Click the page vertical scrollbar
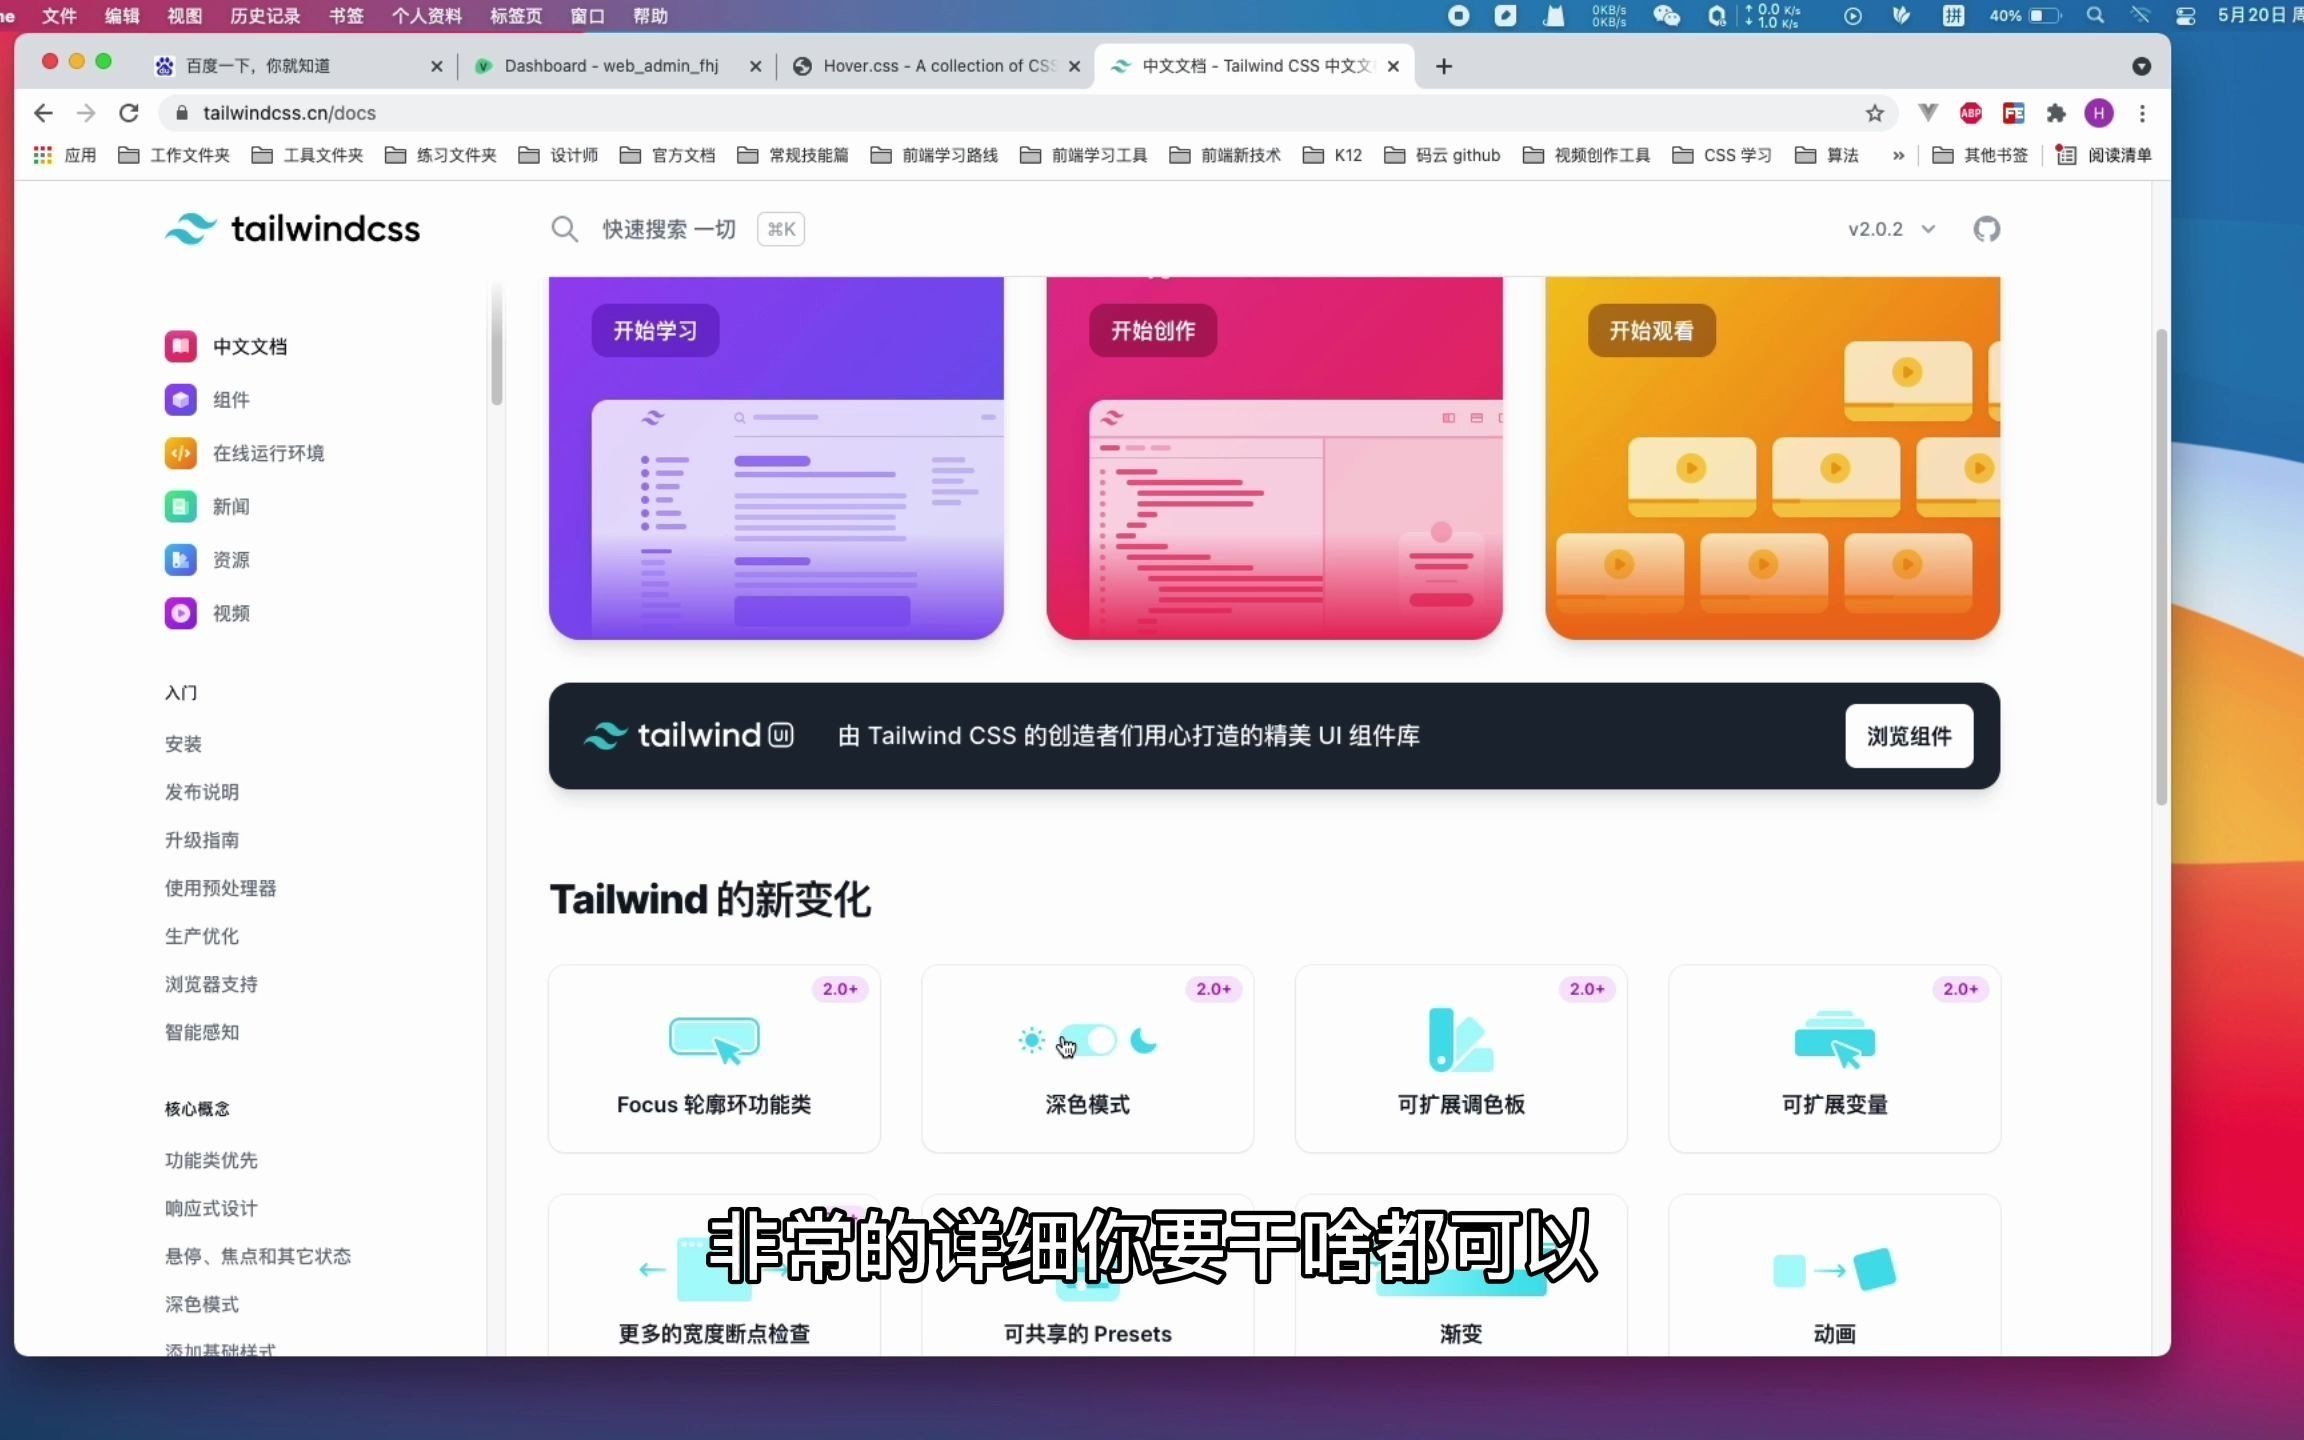 click(2161, 566)
